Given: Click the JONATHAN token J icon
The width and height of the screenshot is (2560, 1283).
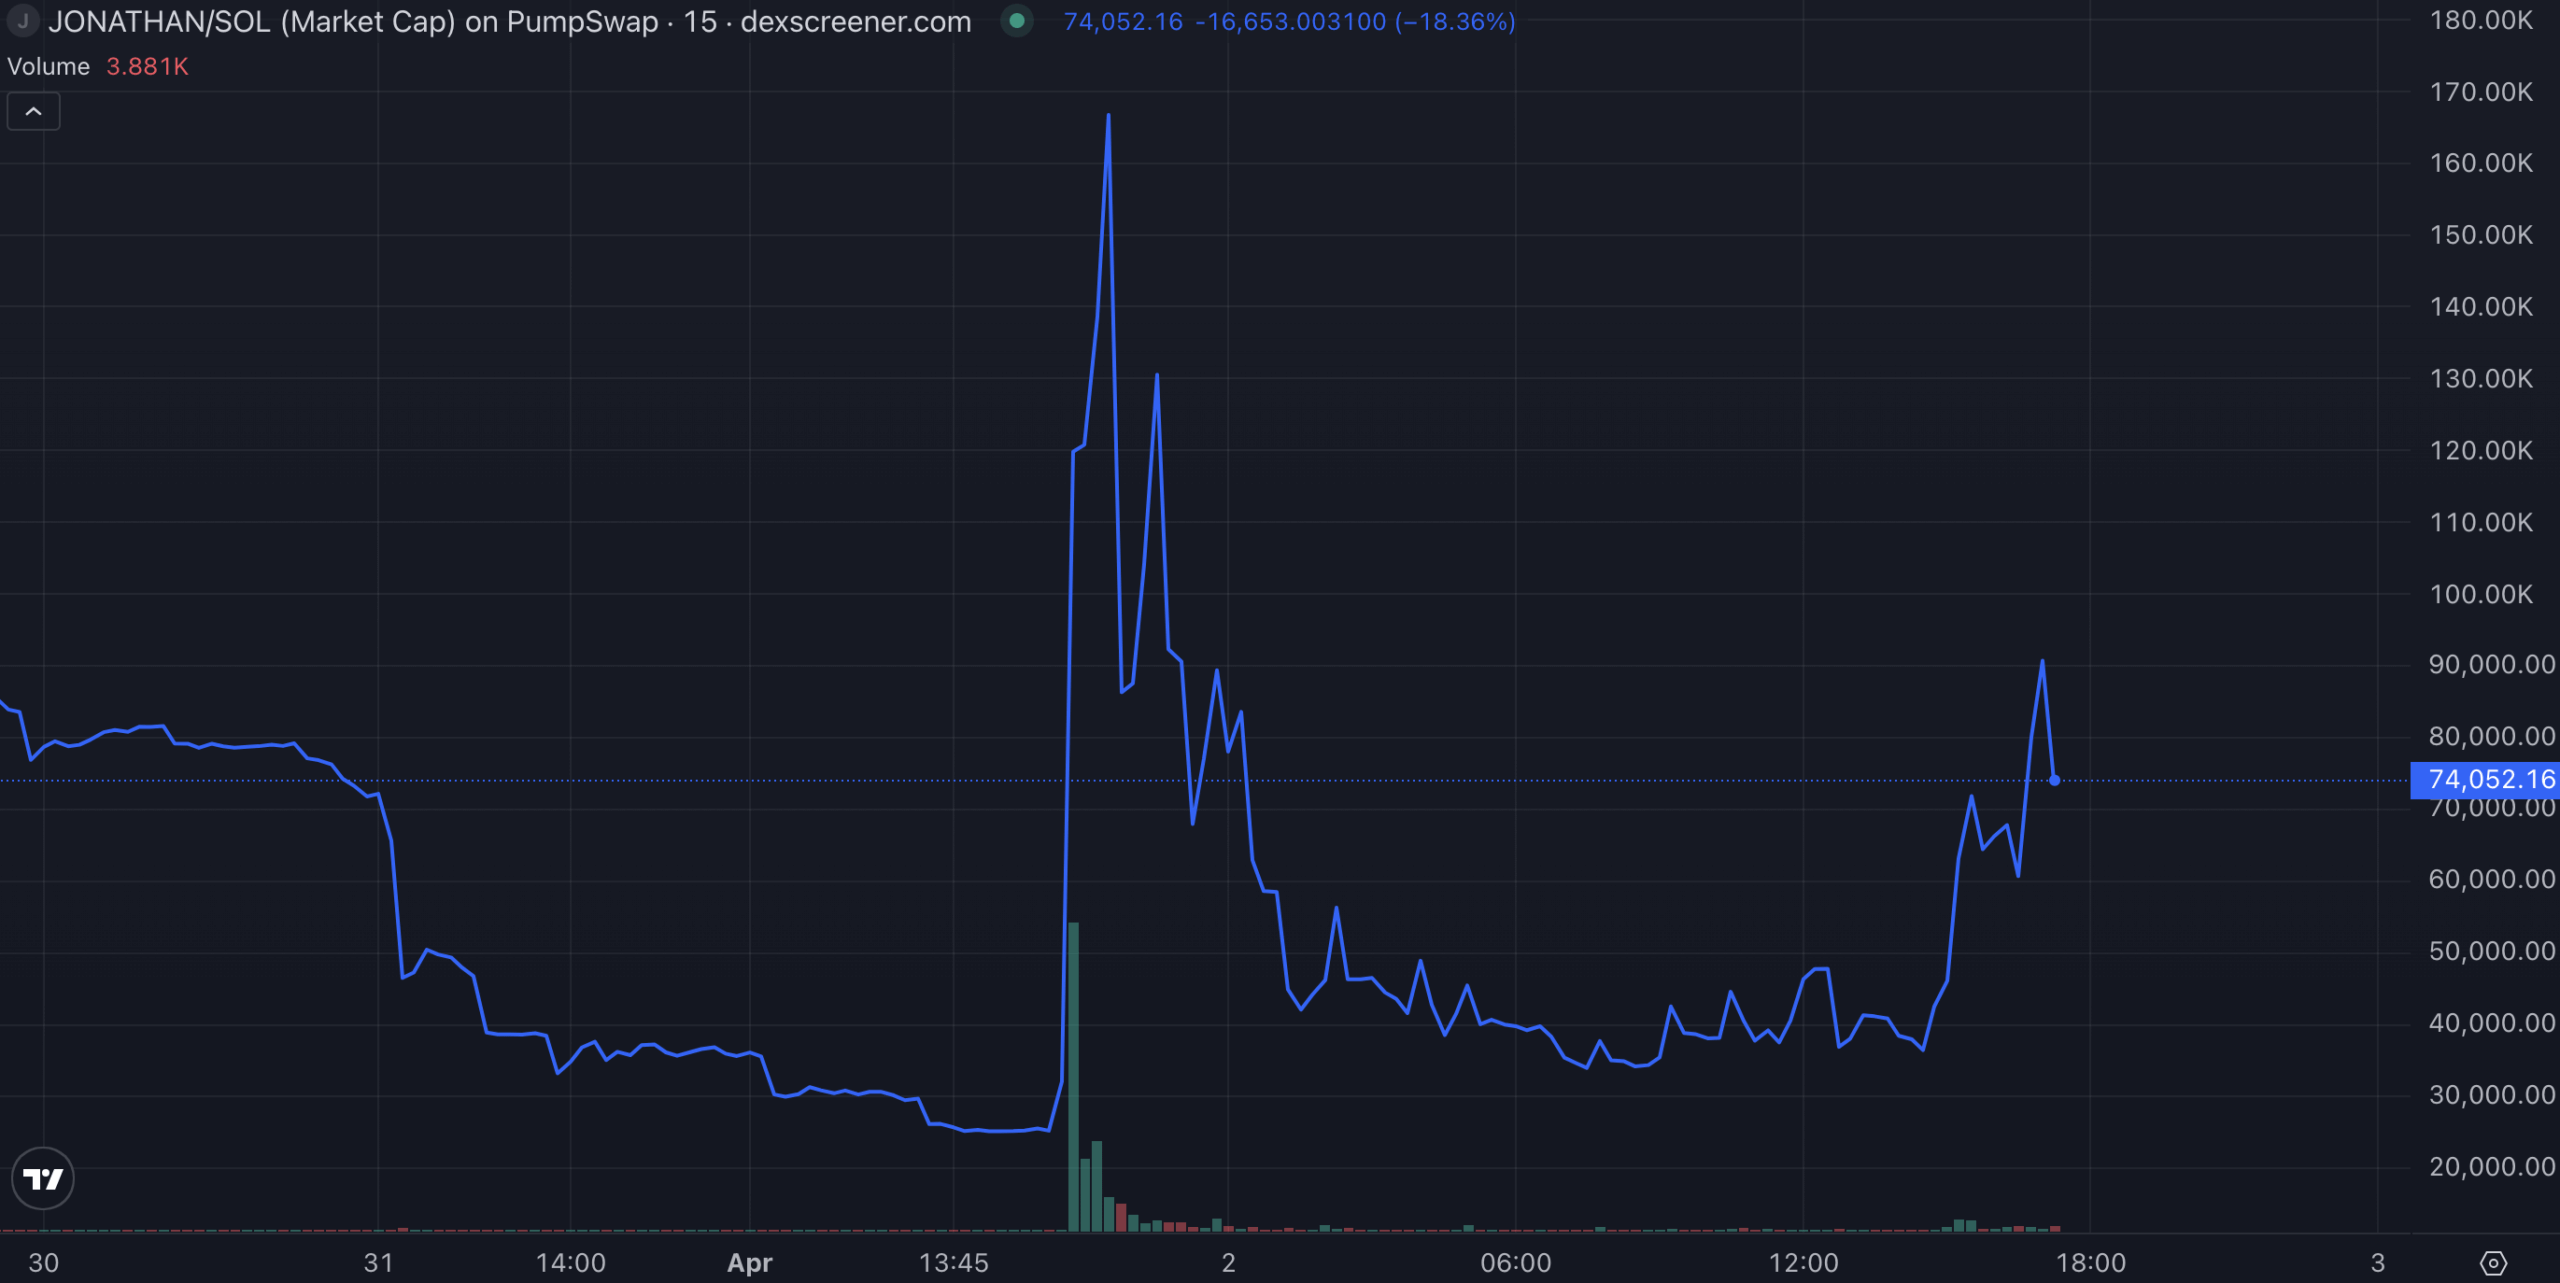Looking at the screenshot, I should tap(23, 21).
